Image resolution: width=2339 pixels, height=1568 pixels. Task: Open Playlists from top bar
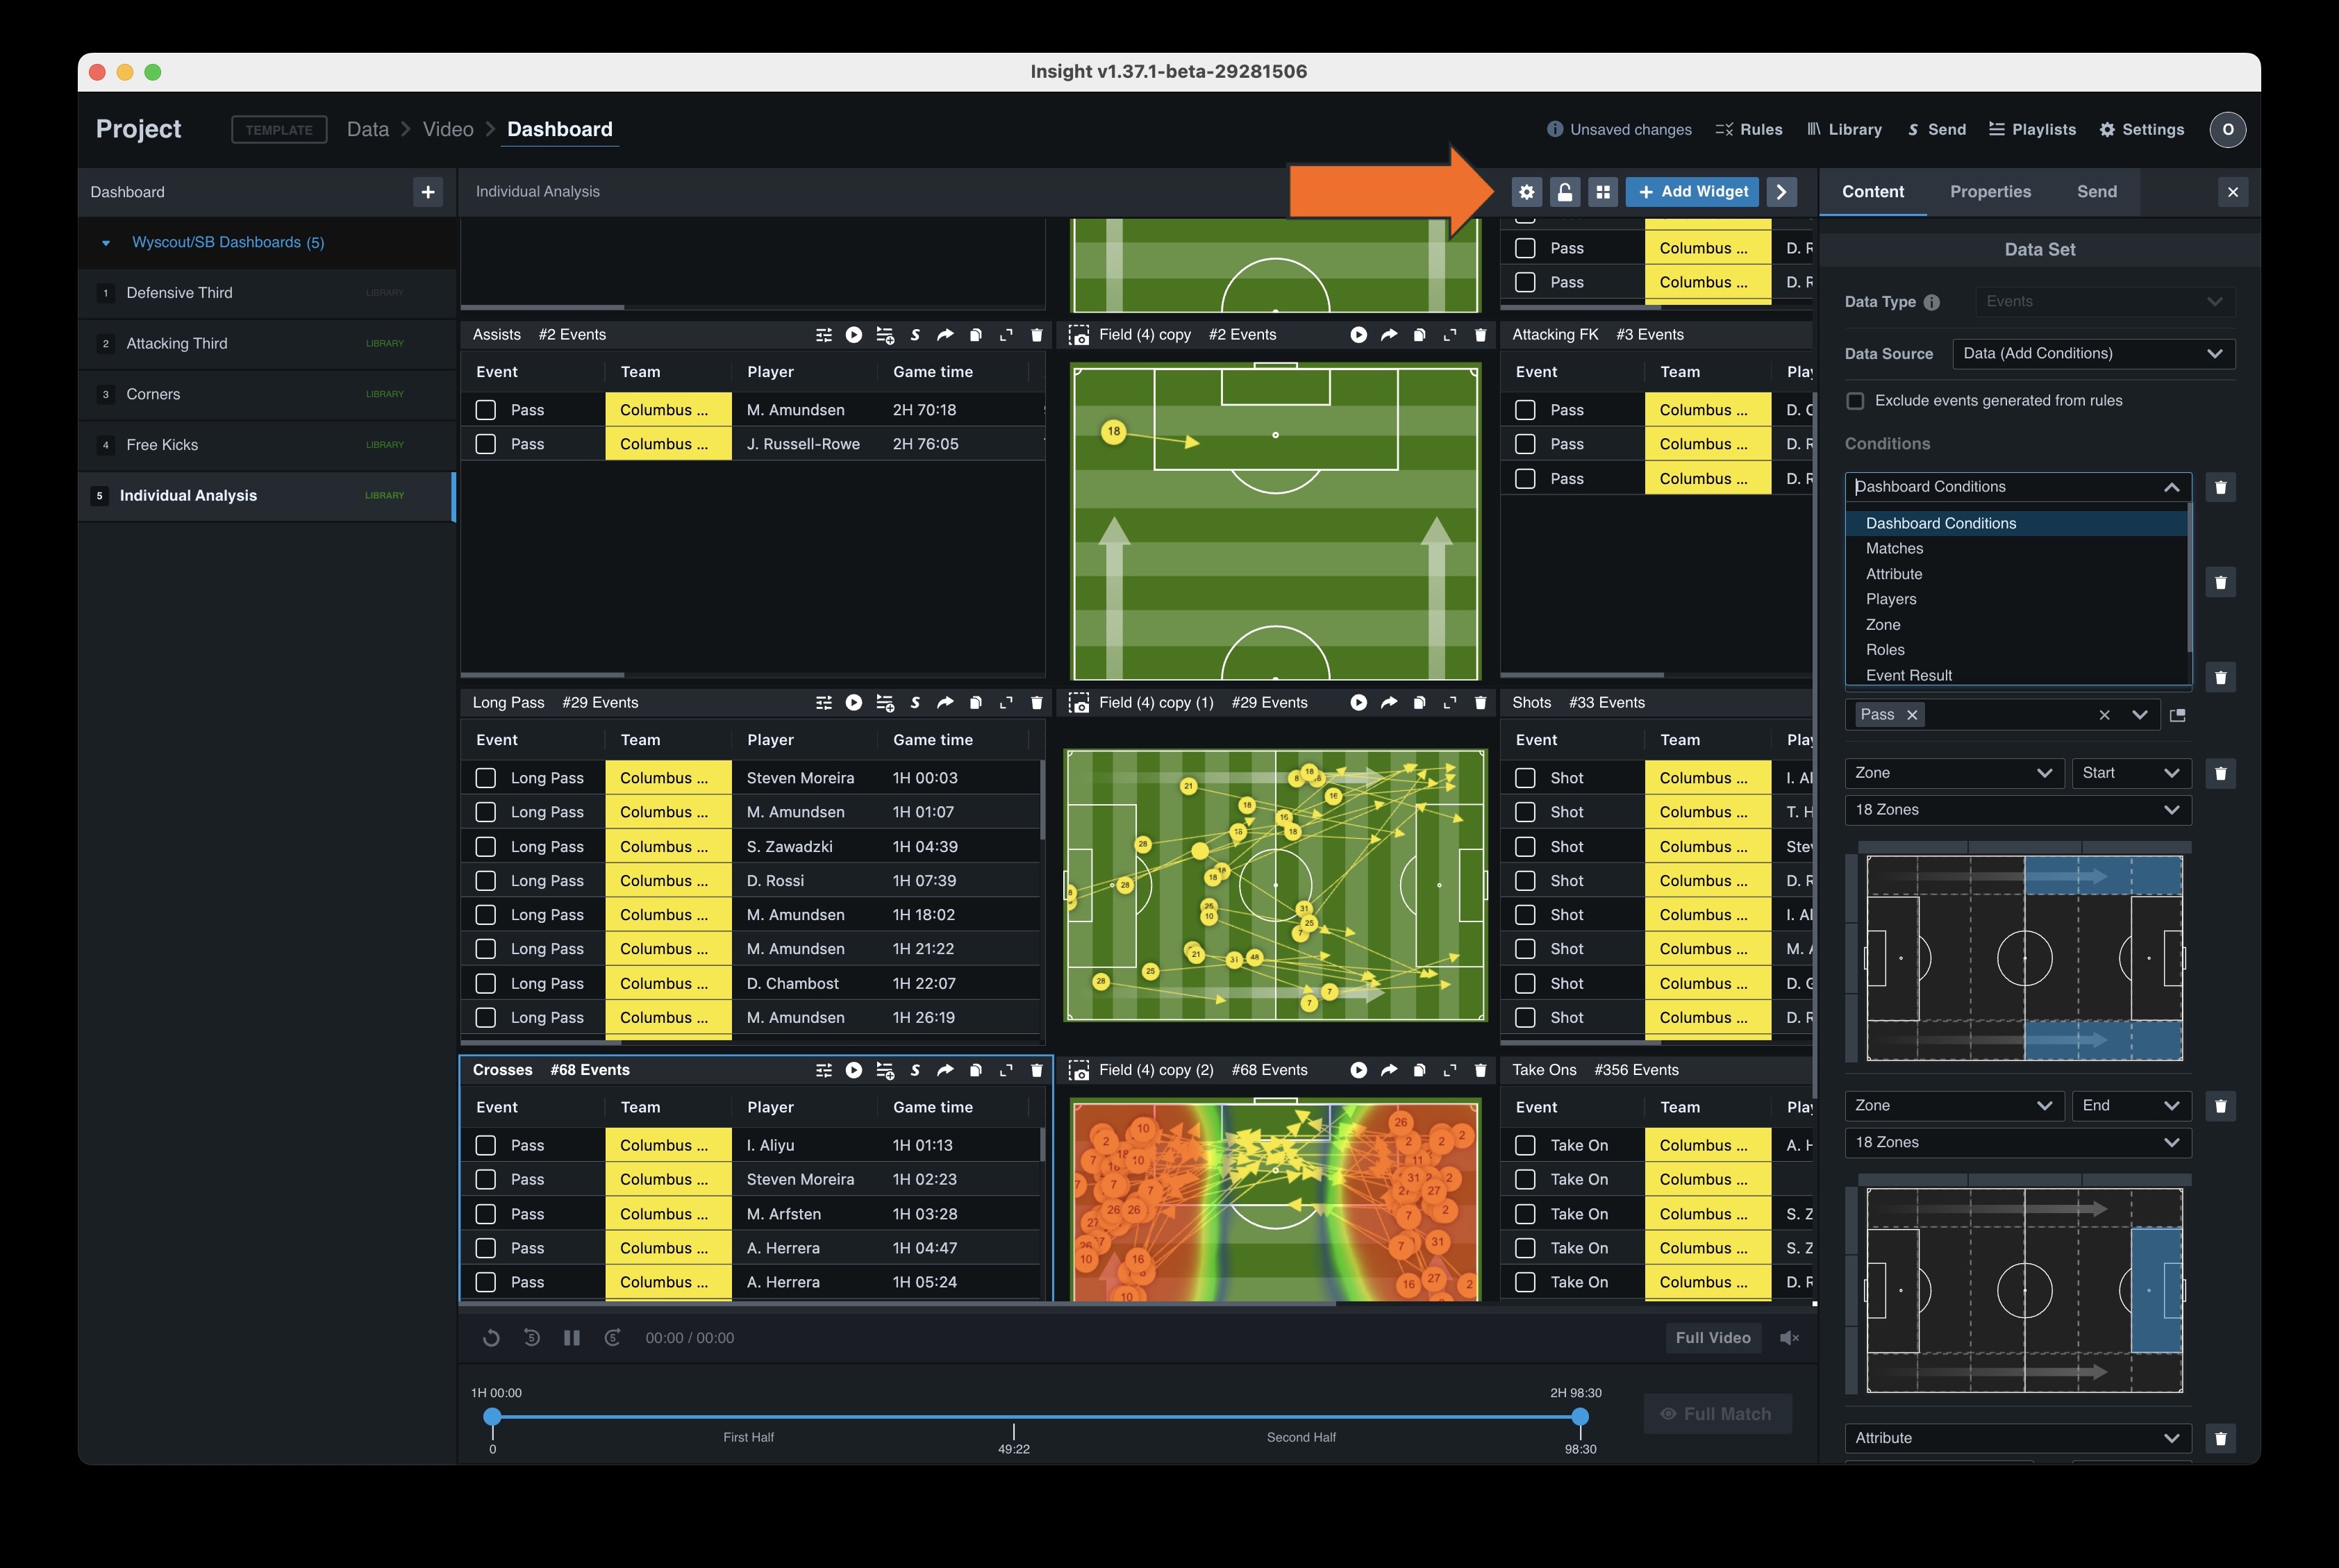2032,130
